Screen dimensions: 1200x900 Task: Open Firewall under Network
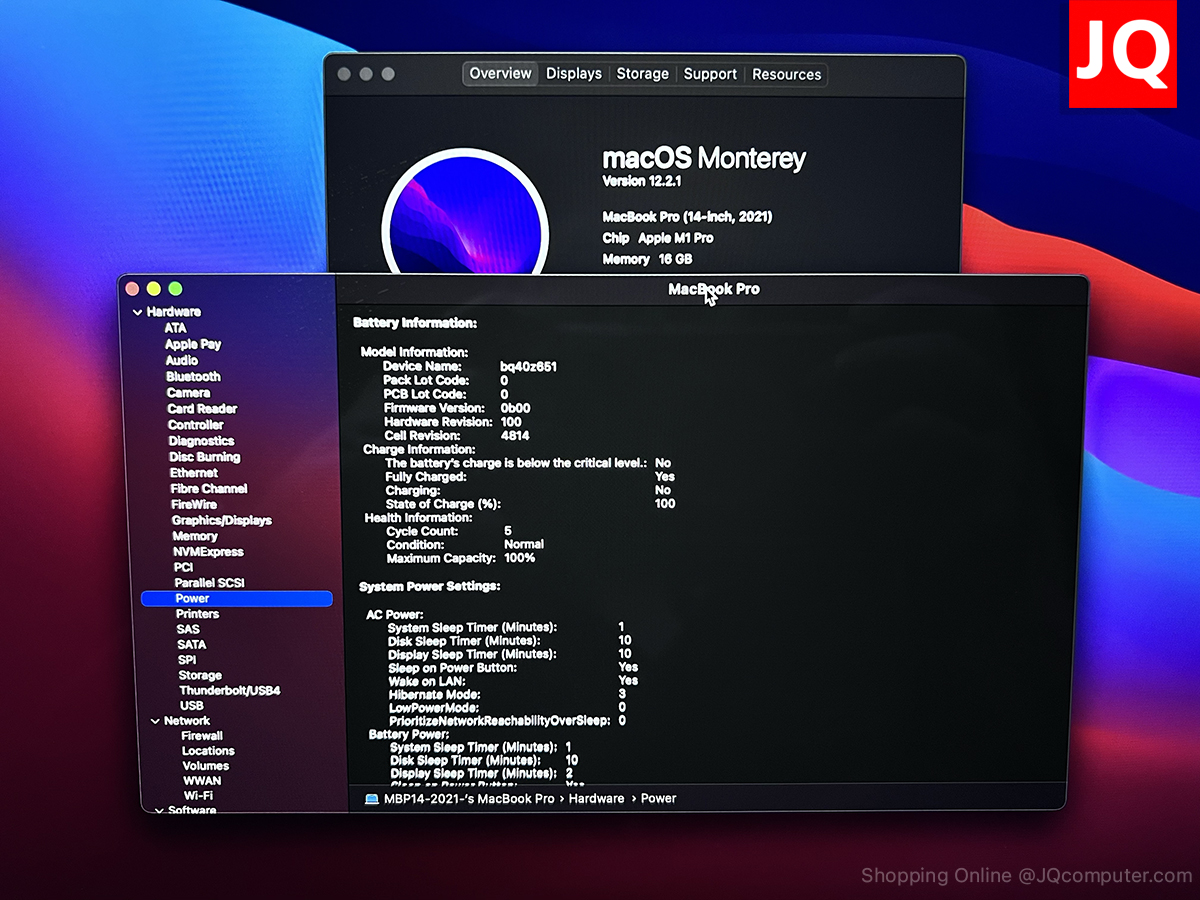click(x=202, y=736)
